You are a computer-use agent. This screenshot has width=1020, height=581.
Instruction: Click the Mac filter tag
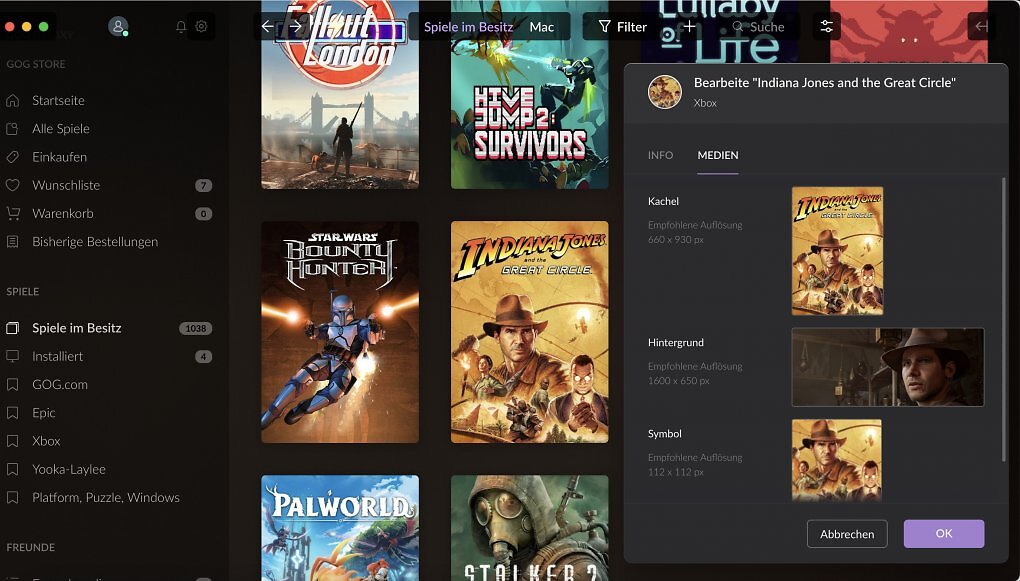click(542, 27)
